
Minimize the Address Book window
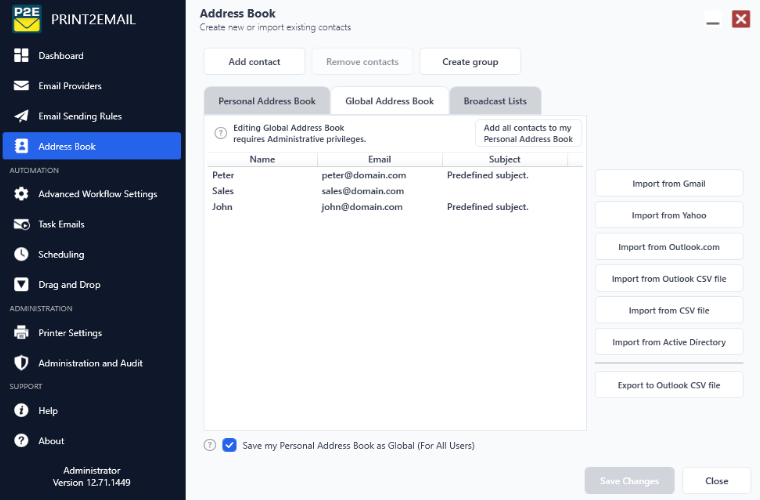[x=712, y=19]
